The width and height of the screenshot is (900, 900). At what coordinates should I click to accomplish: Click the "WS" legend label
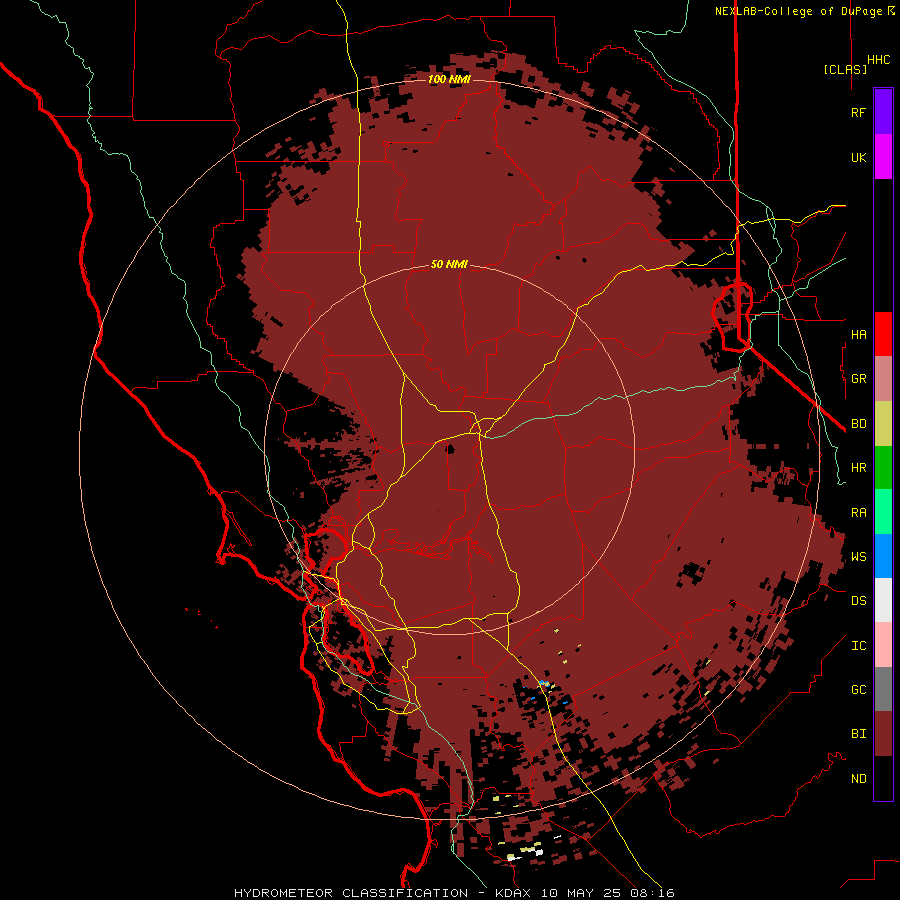tap(858, 556)
